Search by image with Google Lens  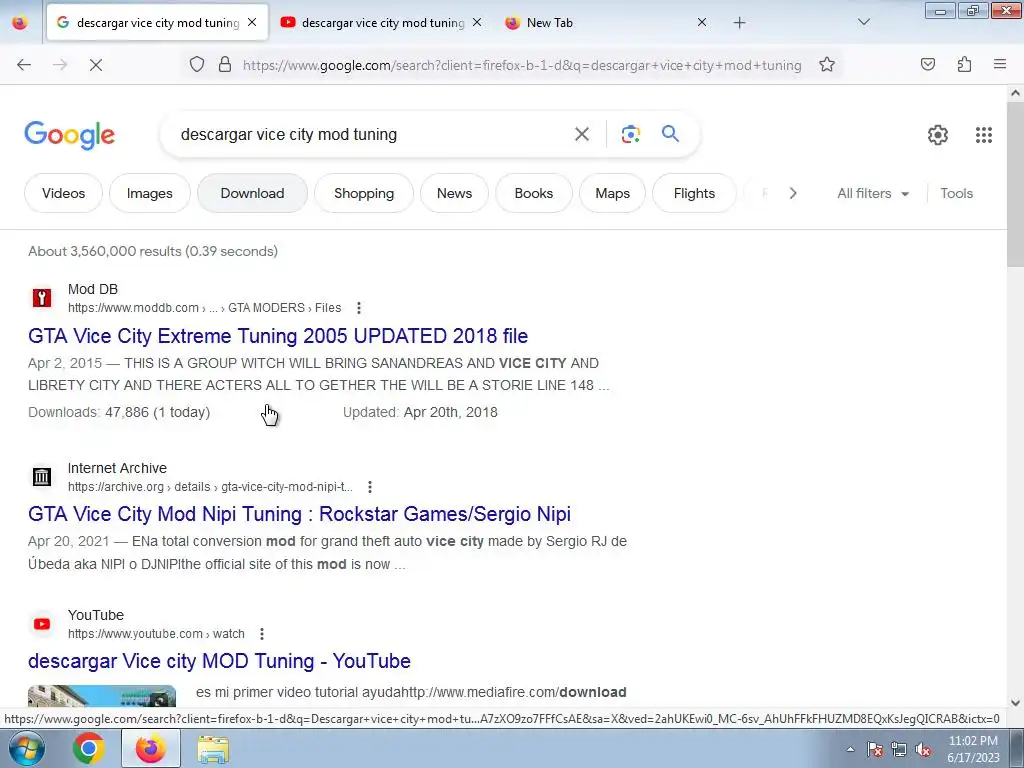point(631,135)
